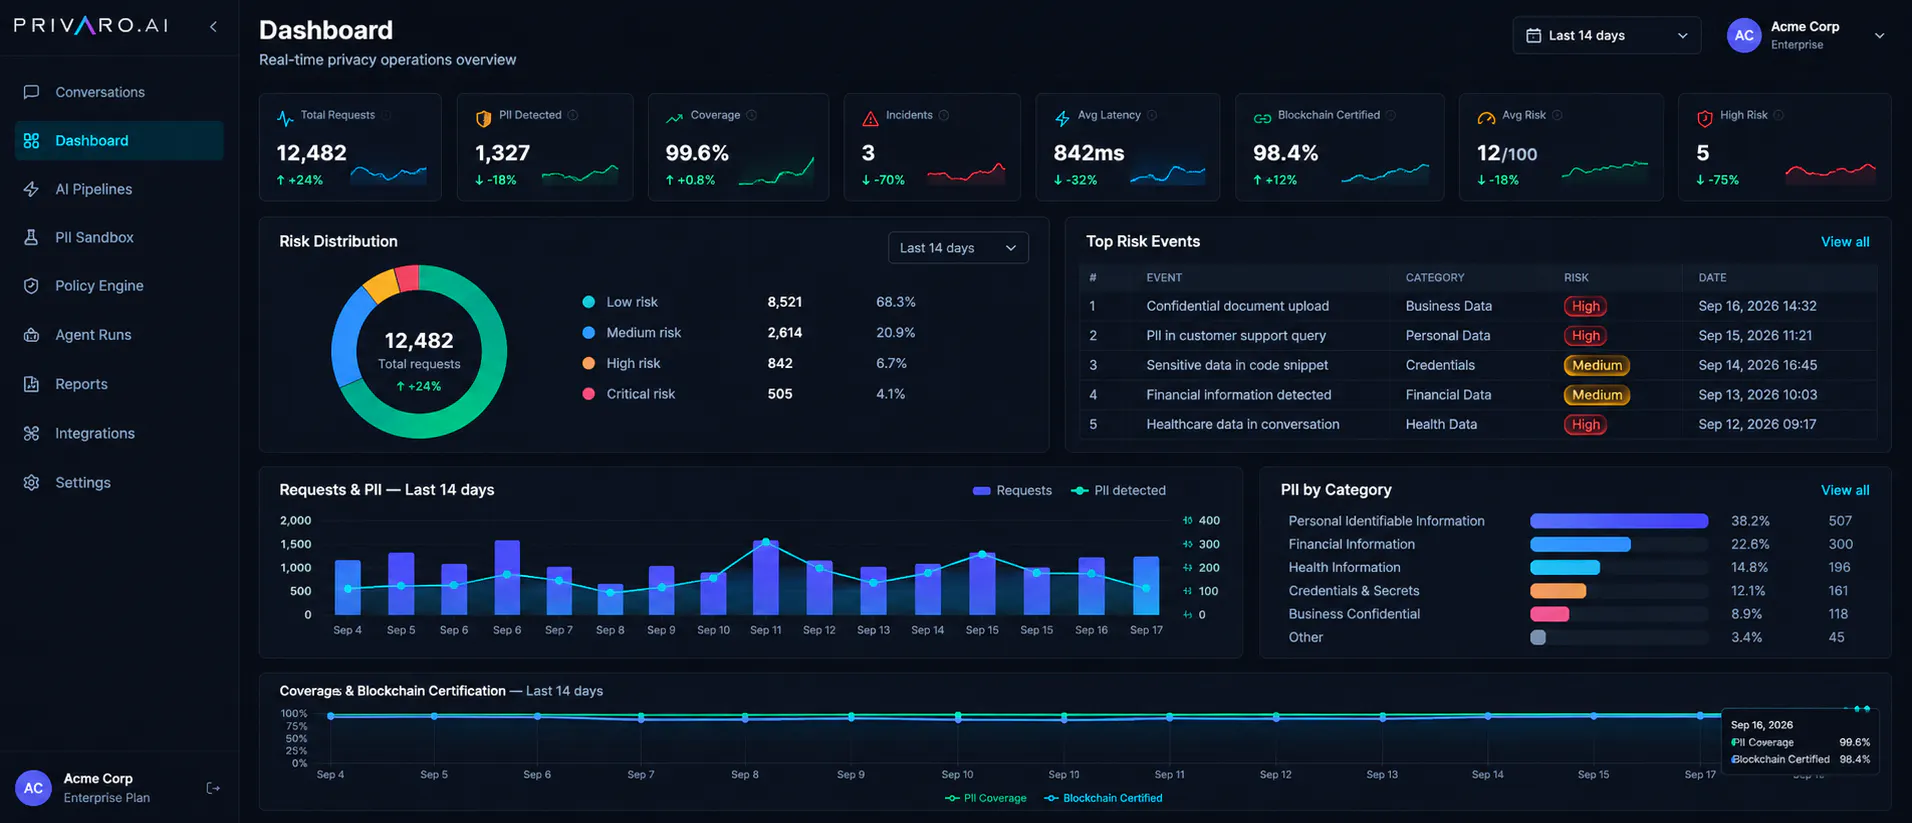
Task: Toggle Requests series in chart legend
Action: pos(1012,490)
